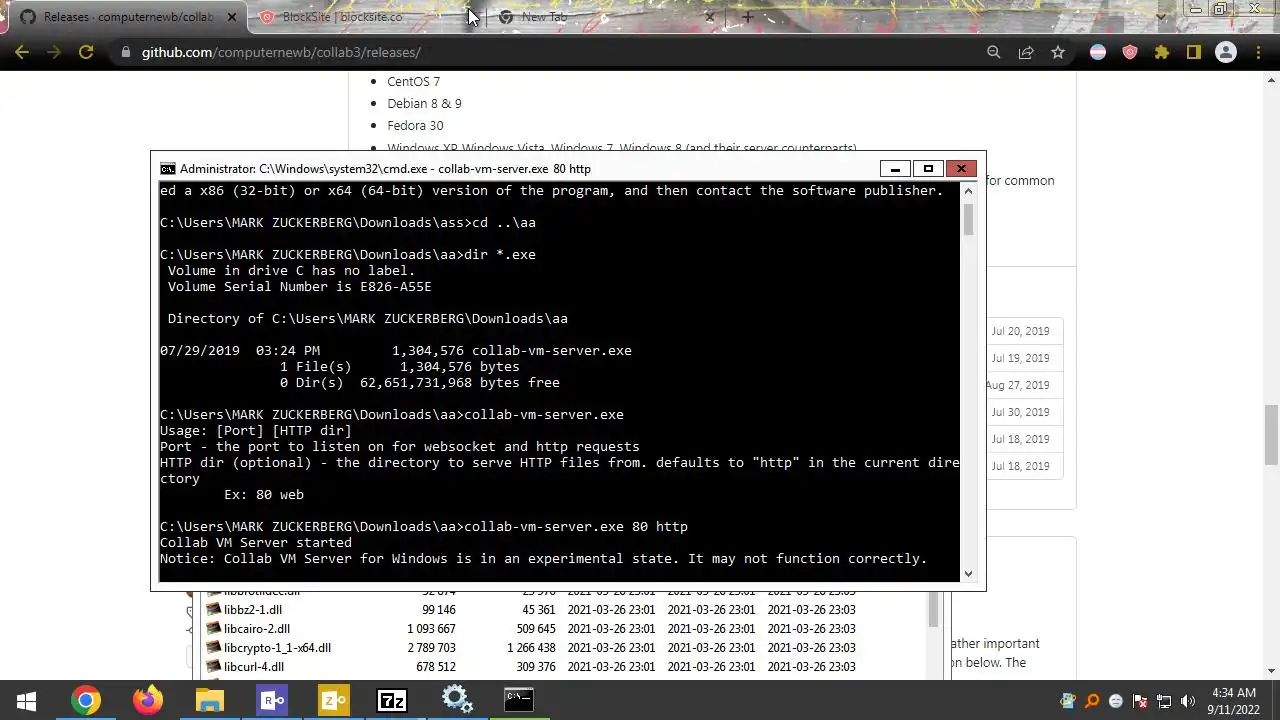Click cmd scrollbar down arrow

point(968,574)
